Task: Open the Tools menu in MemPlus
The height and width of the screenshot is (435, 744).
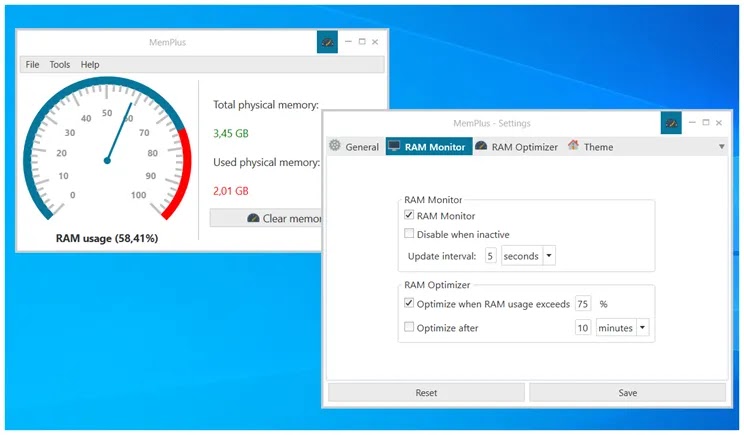Action: click(x=60, y=65)
